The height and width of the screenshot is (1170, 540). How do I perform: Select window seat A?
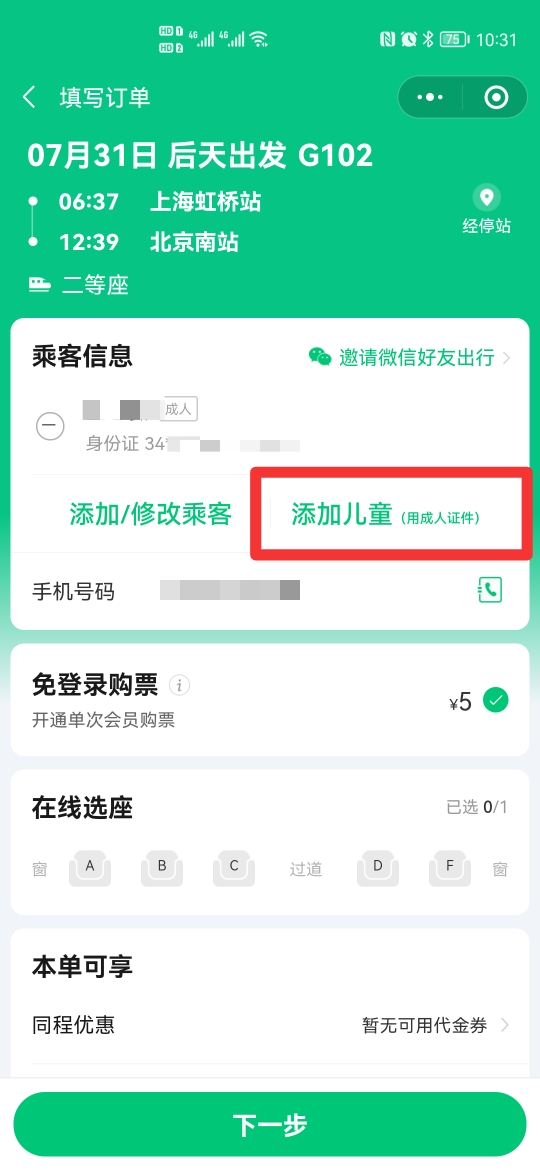tap(90, 869)
